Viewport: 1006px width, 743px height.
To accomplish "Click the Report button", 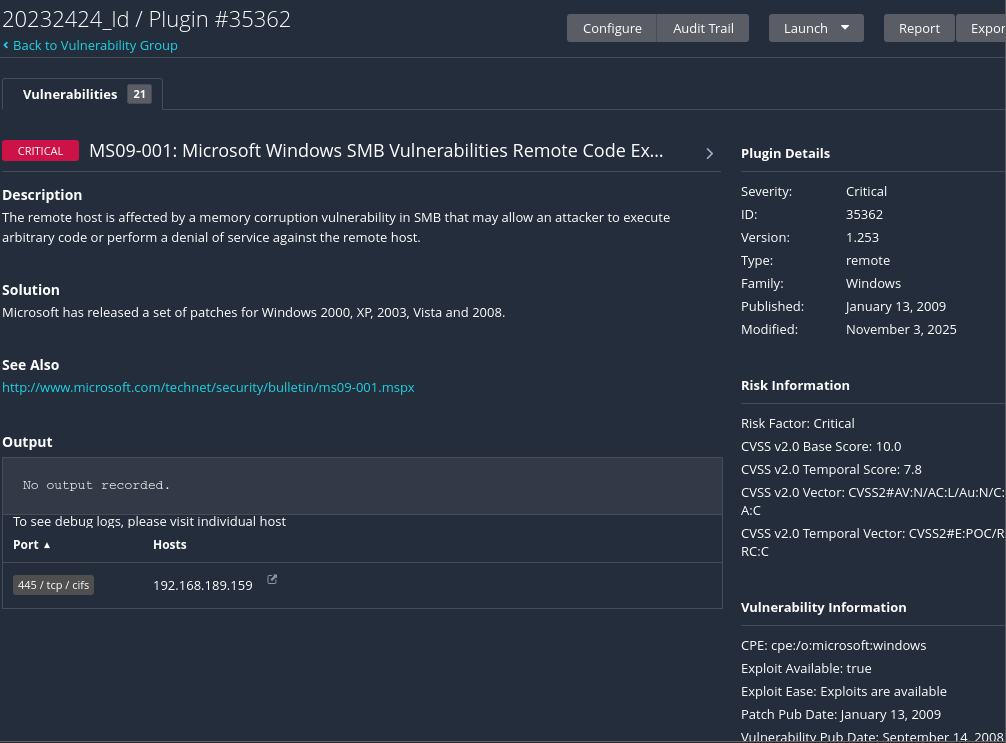I will pos(919,28).
